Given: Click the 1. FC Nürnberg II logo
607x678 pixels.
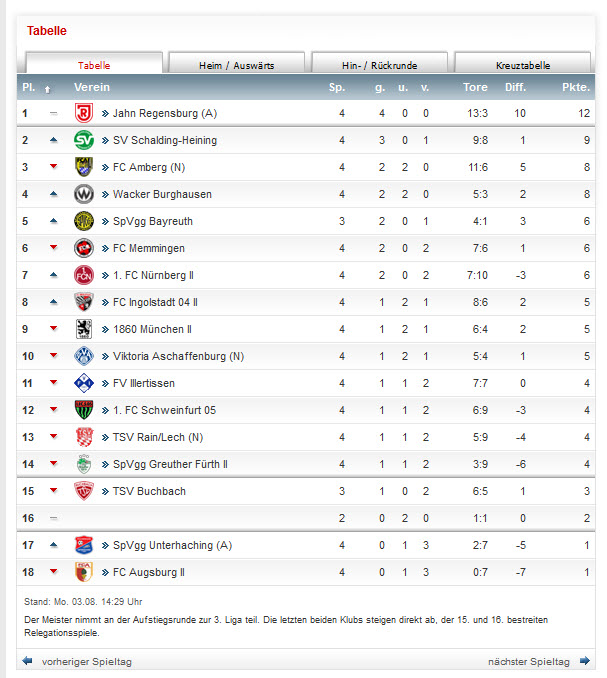Looking at the screenshot, I should click(84, 275).
